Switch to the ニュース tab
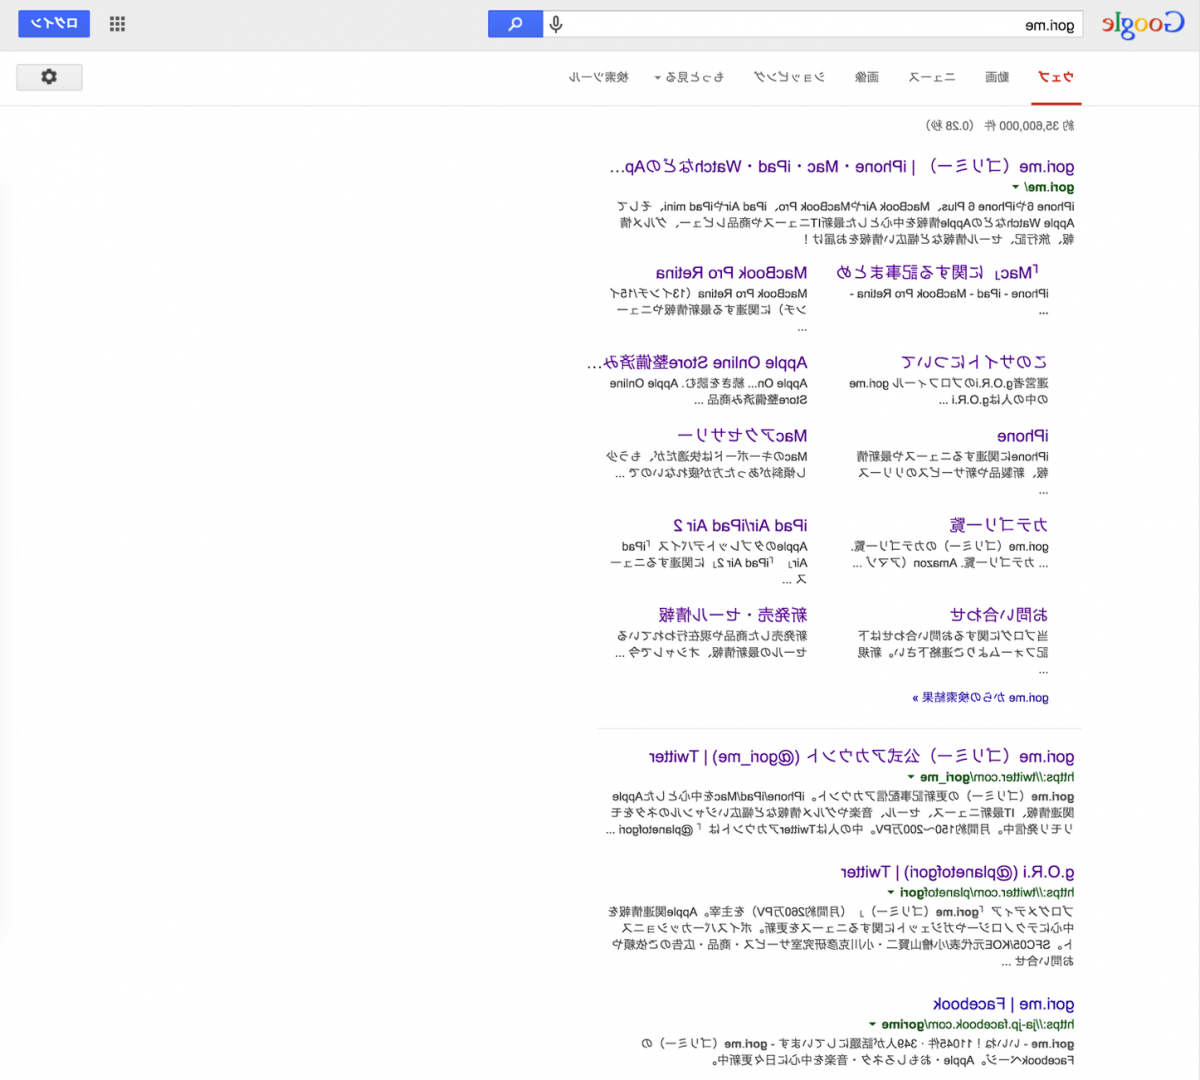 coord(932,77)
